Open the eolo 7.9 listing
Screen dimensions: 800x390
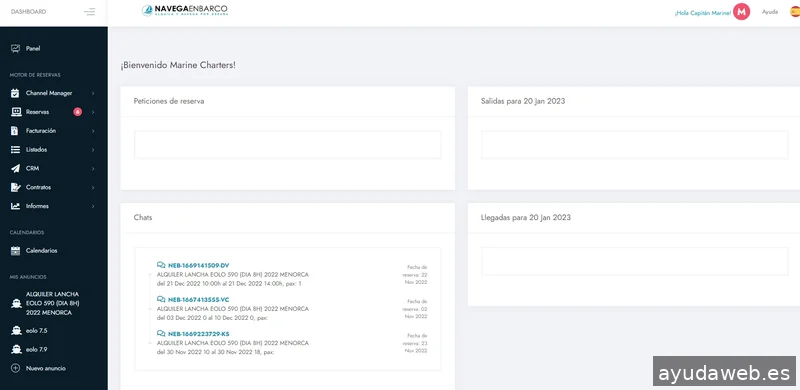[37, 350]
